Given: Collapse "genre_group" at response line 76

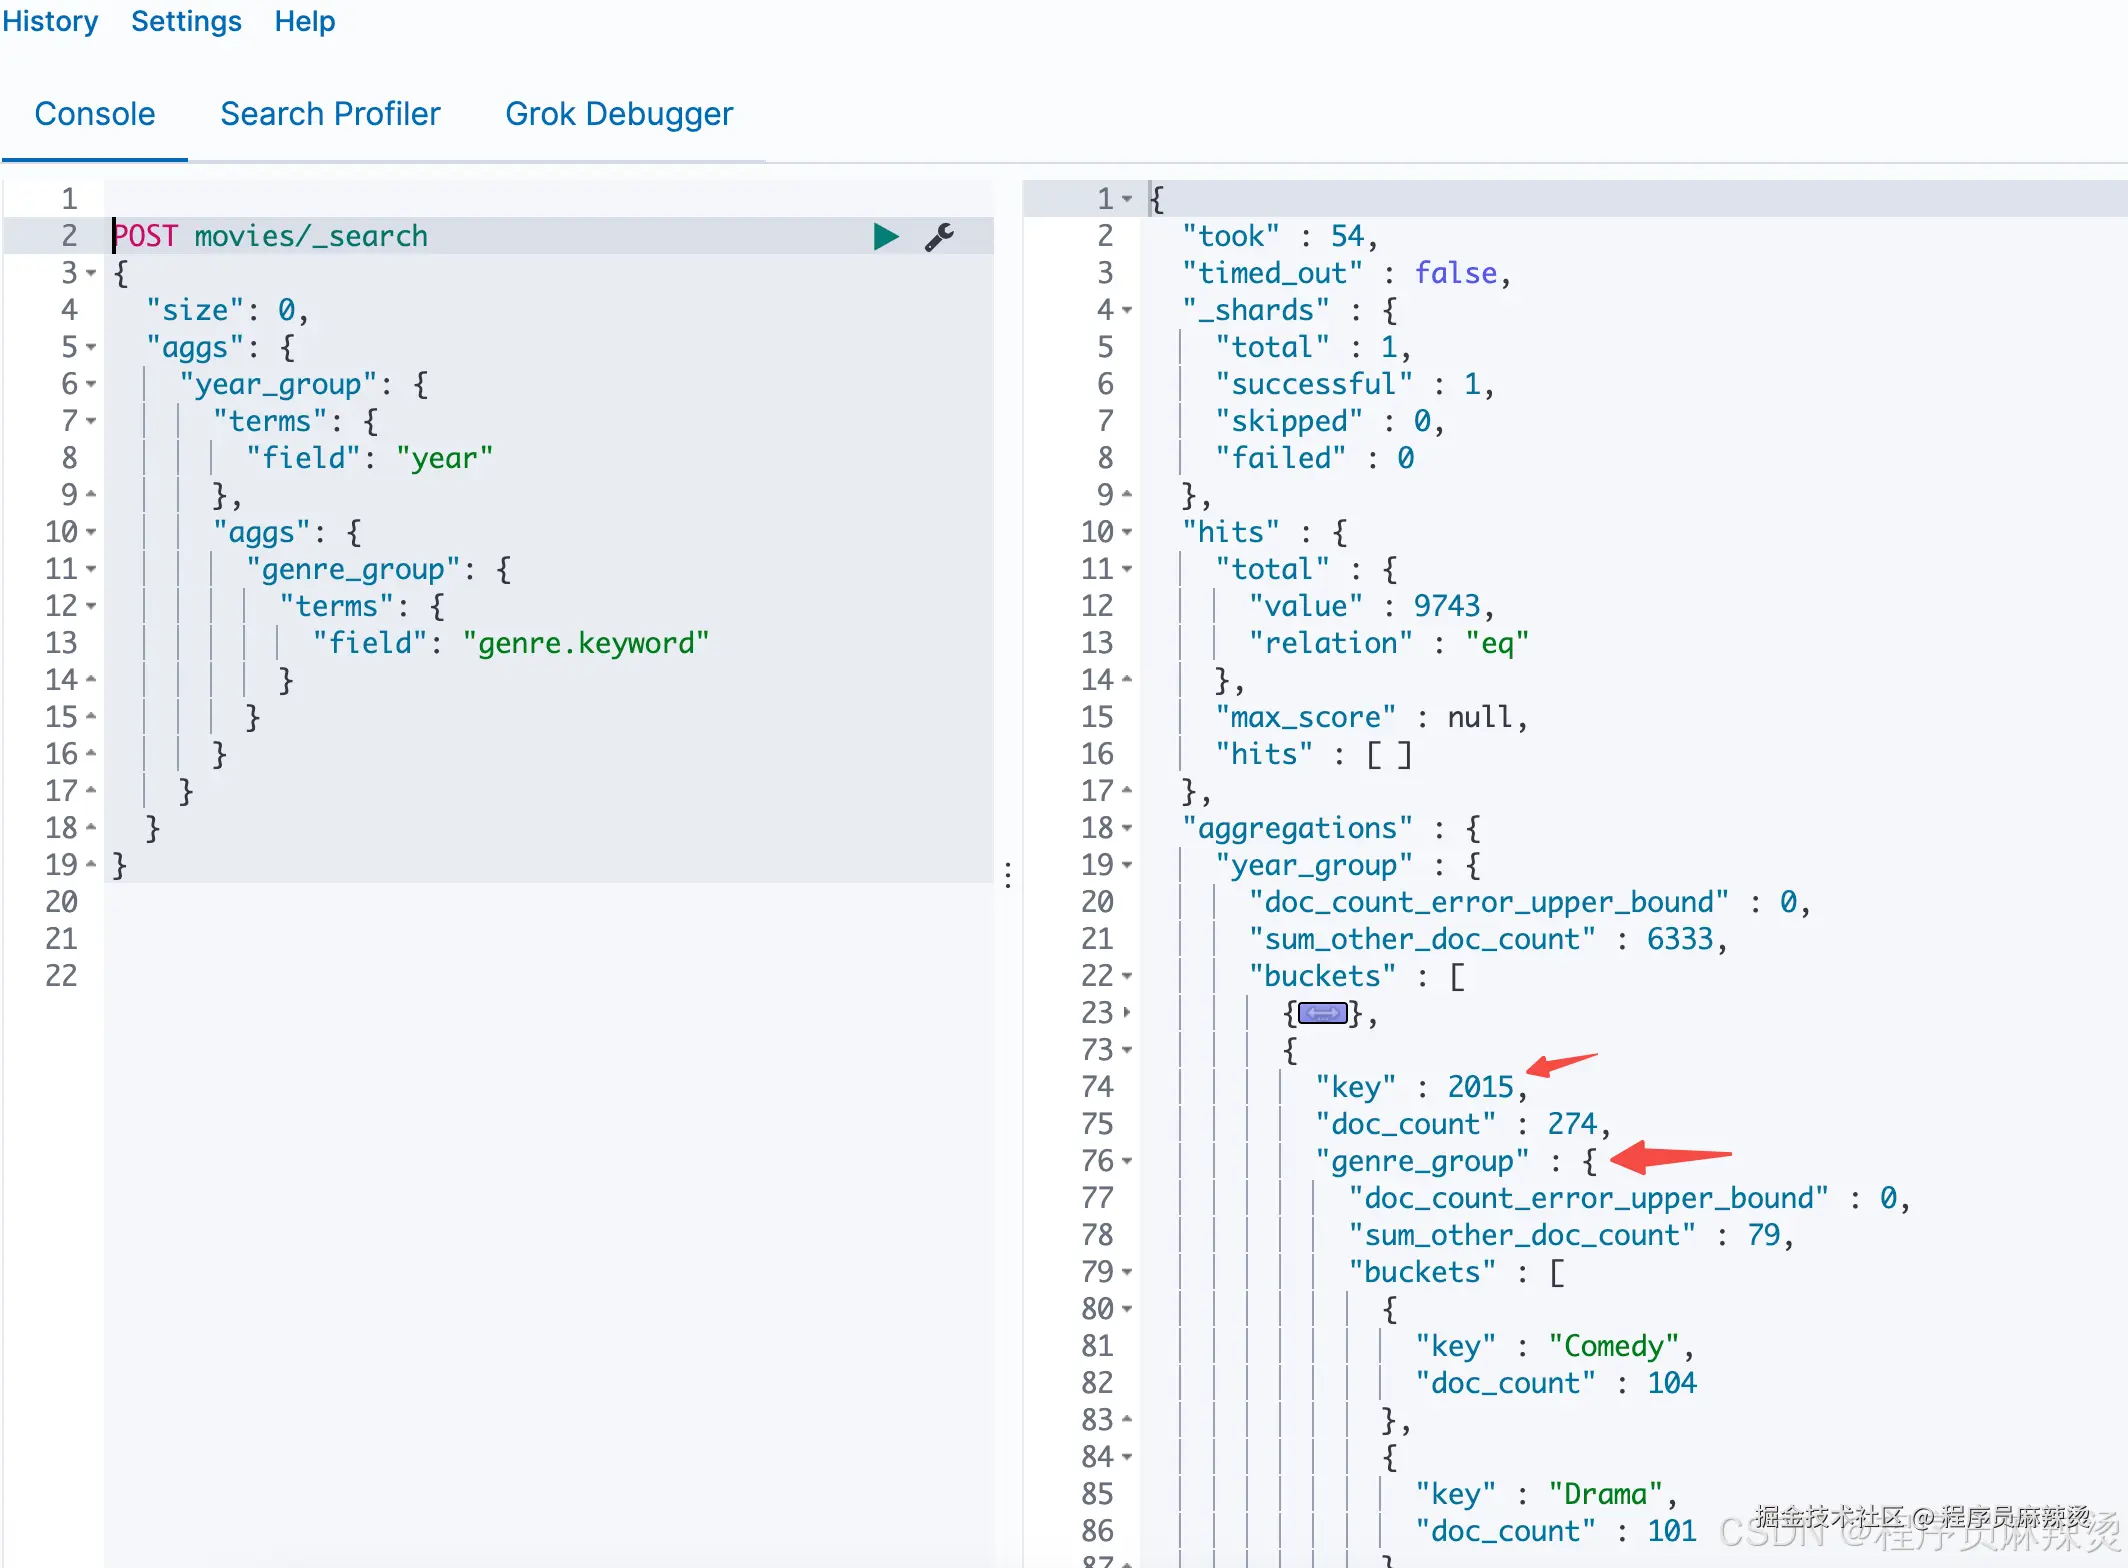Looking at the screenshot, I should 1127,1162.
